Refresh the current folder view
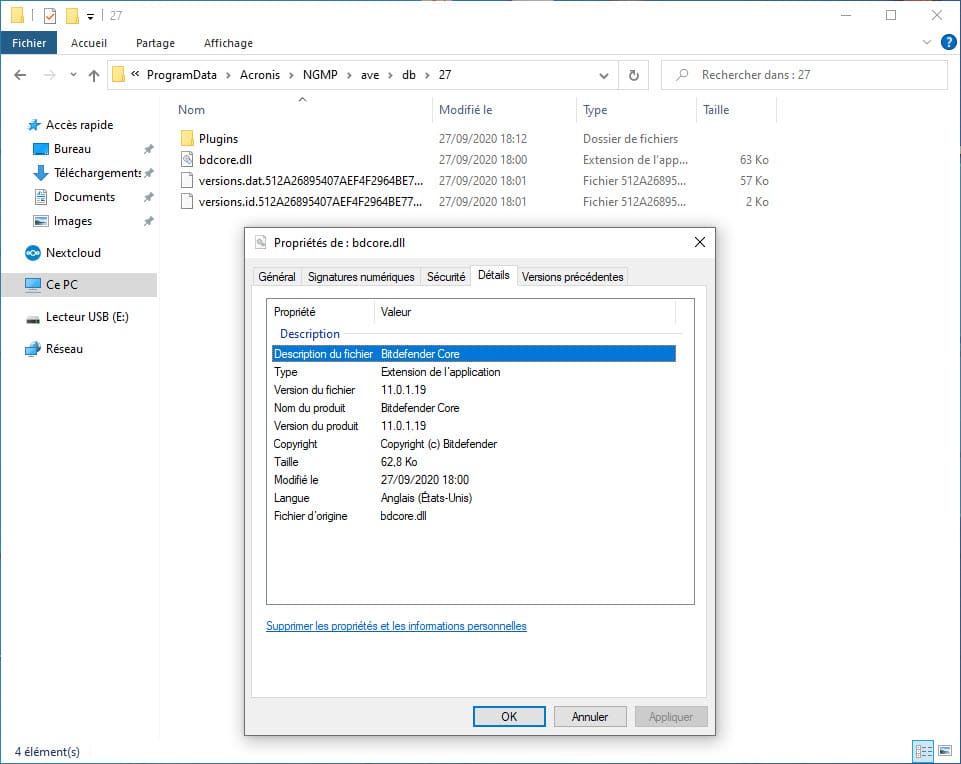Viewport: 961px width, 764px height. [634, 75]
